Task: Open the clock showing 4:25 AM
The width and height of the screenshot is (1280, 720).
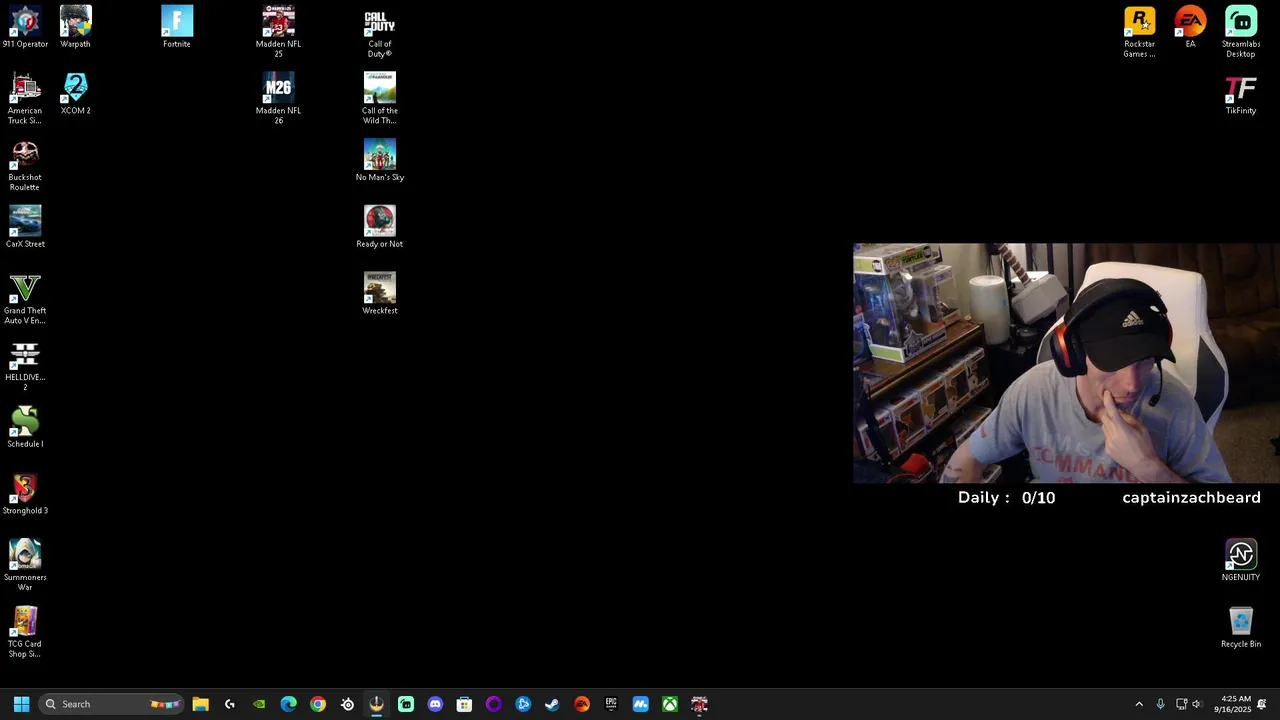Action: [x=1232, y=704]
